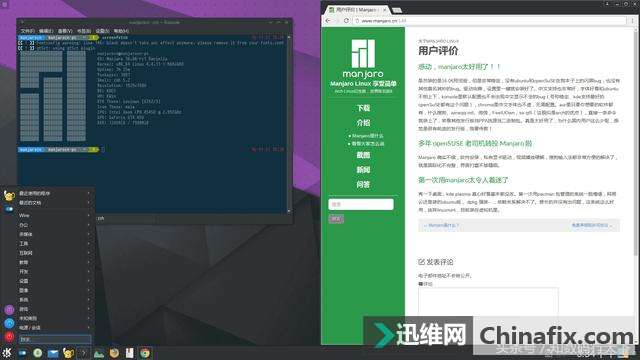
Task: Open the KDE application launcher icon
Action: (7, 353)
